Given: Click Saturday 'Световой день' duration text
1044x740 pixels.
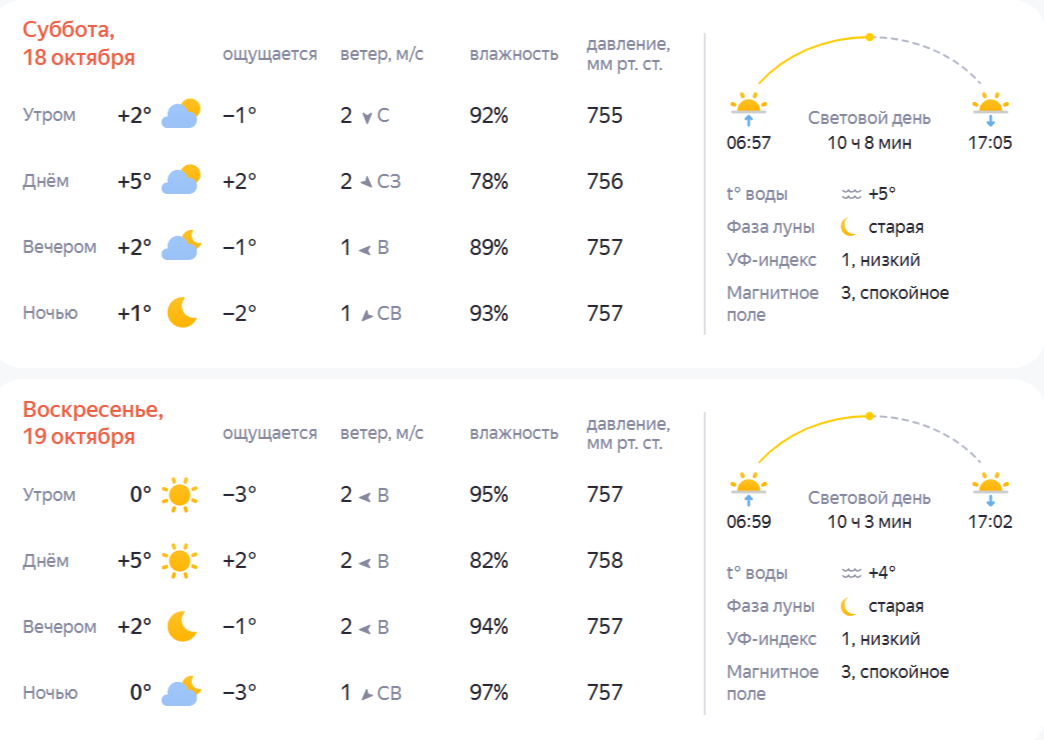Looking at the screenshot, I should tap(869, 142).
